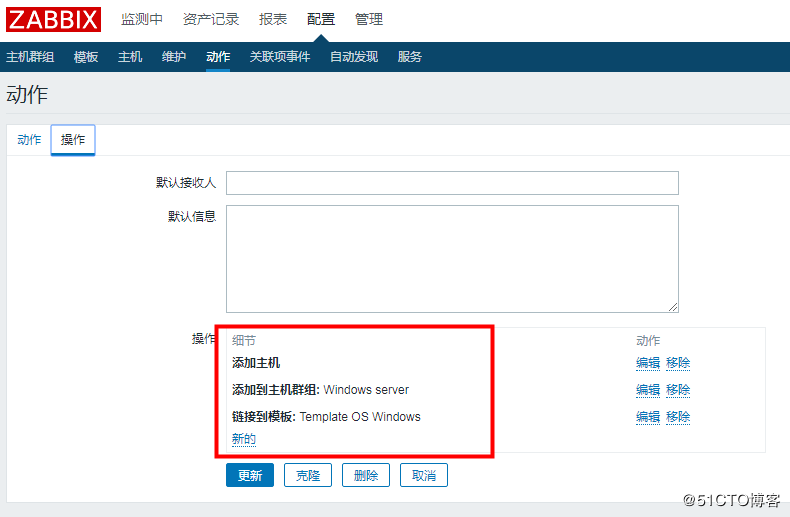Click the ZABBIX logo
Image resolution: width=790 pixels, height=517 pixels.
pyautogui.click(x=53, y=19)
